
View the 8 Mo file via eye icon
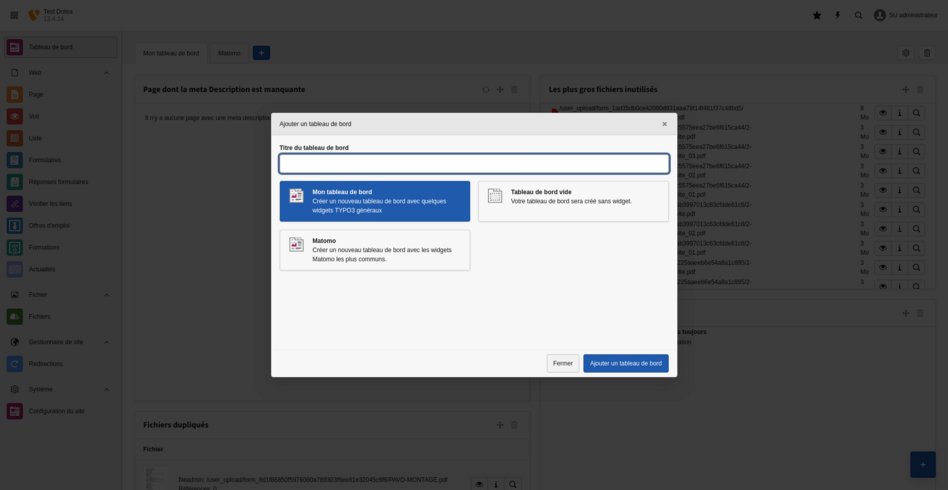click(883, 113)
